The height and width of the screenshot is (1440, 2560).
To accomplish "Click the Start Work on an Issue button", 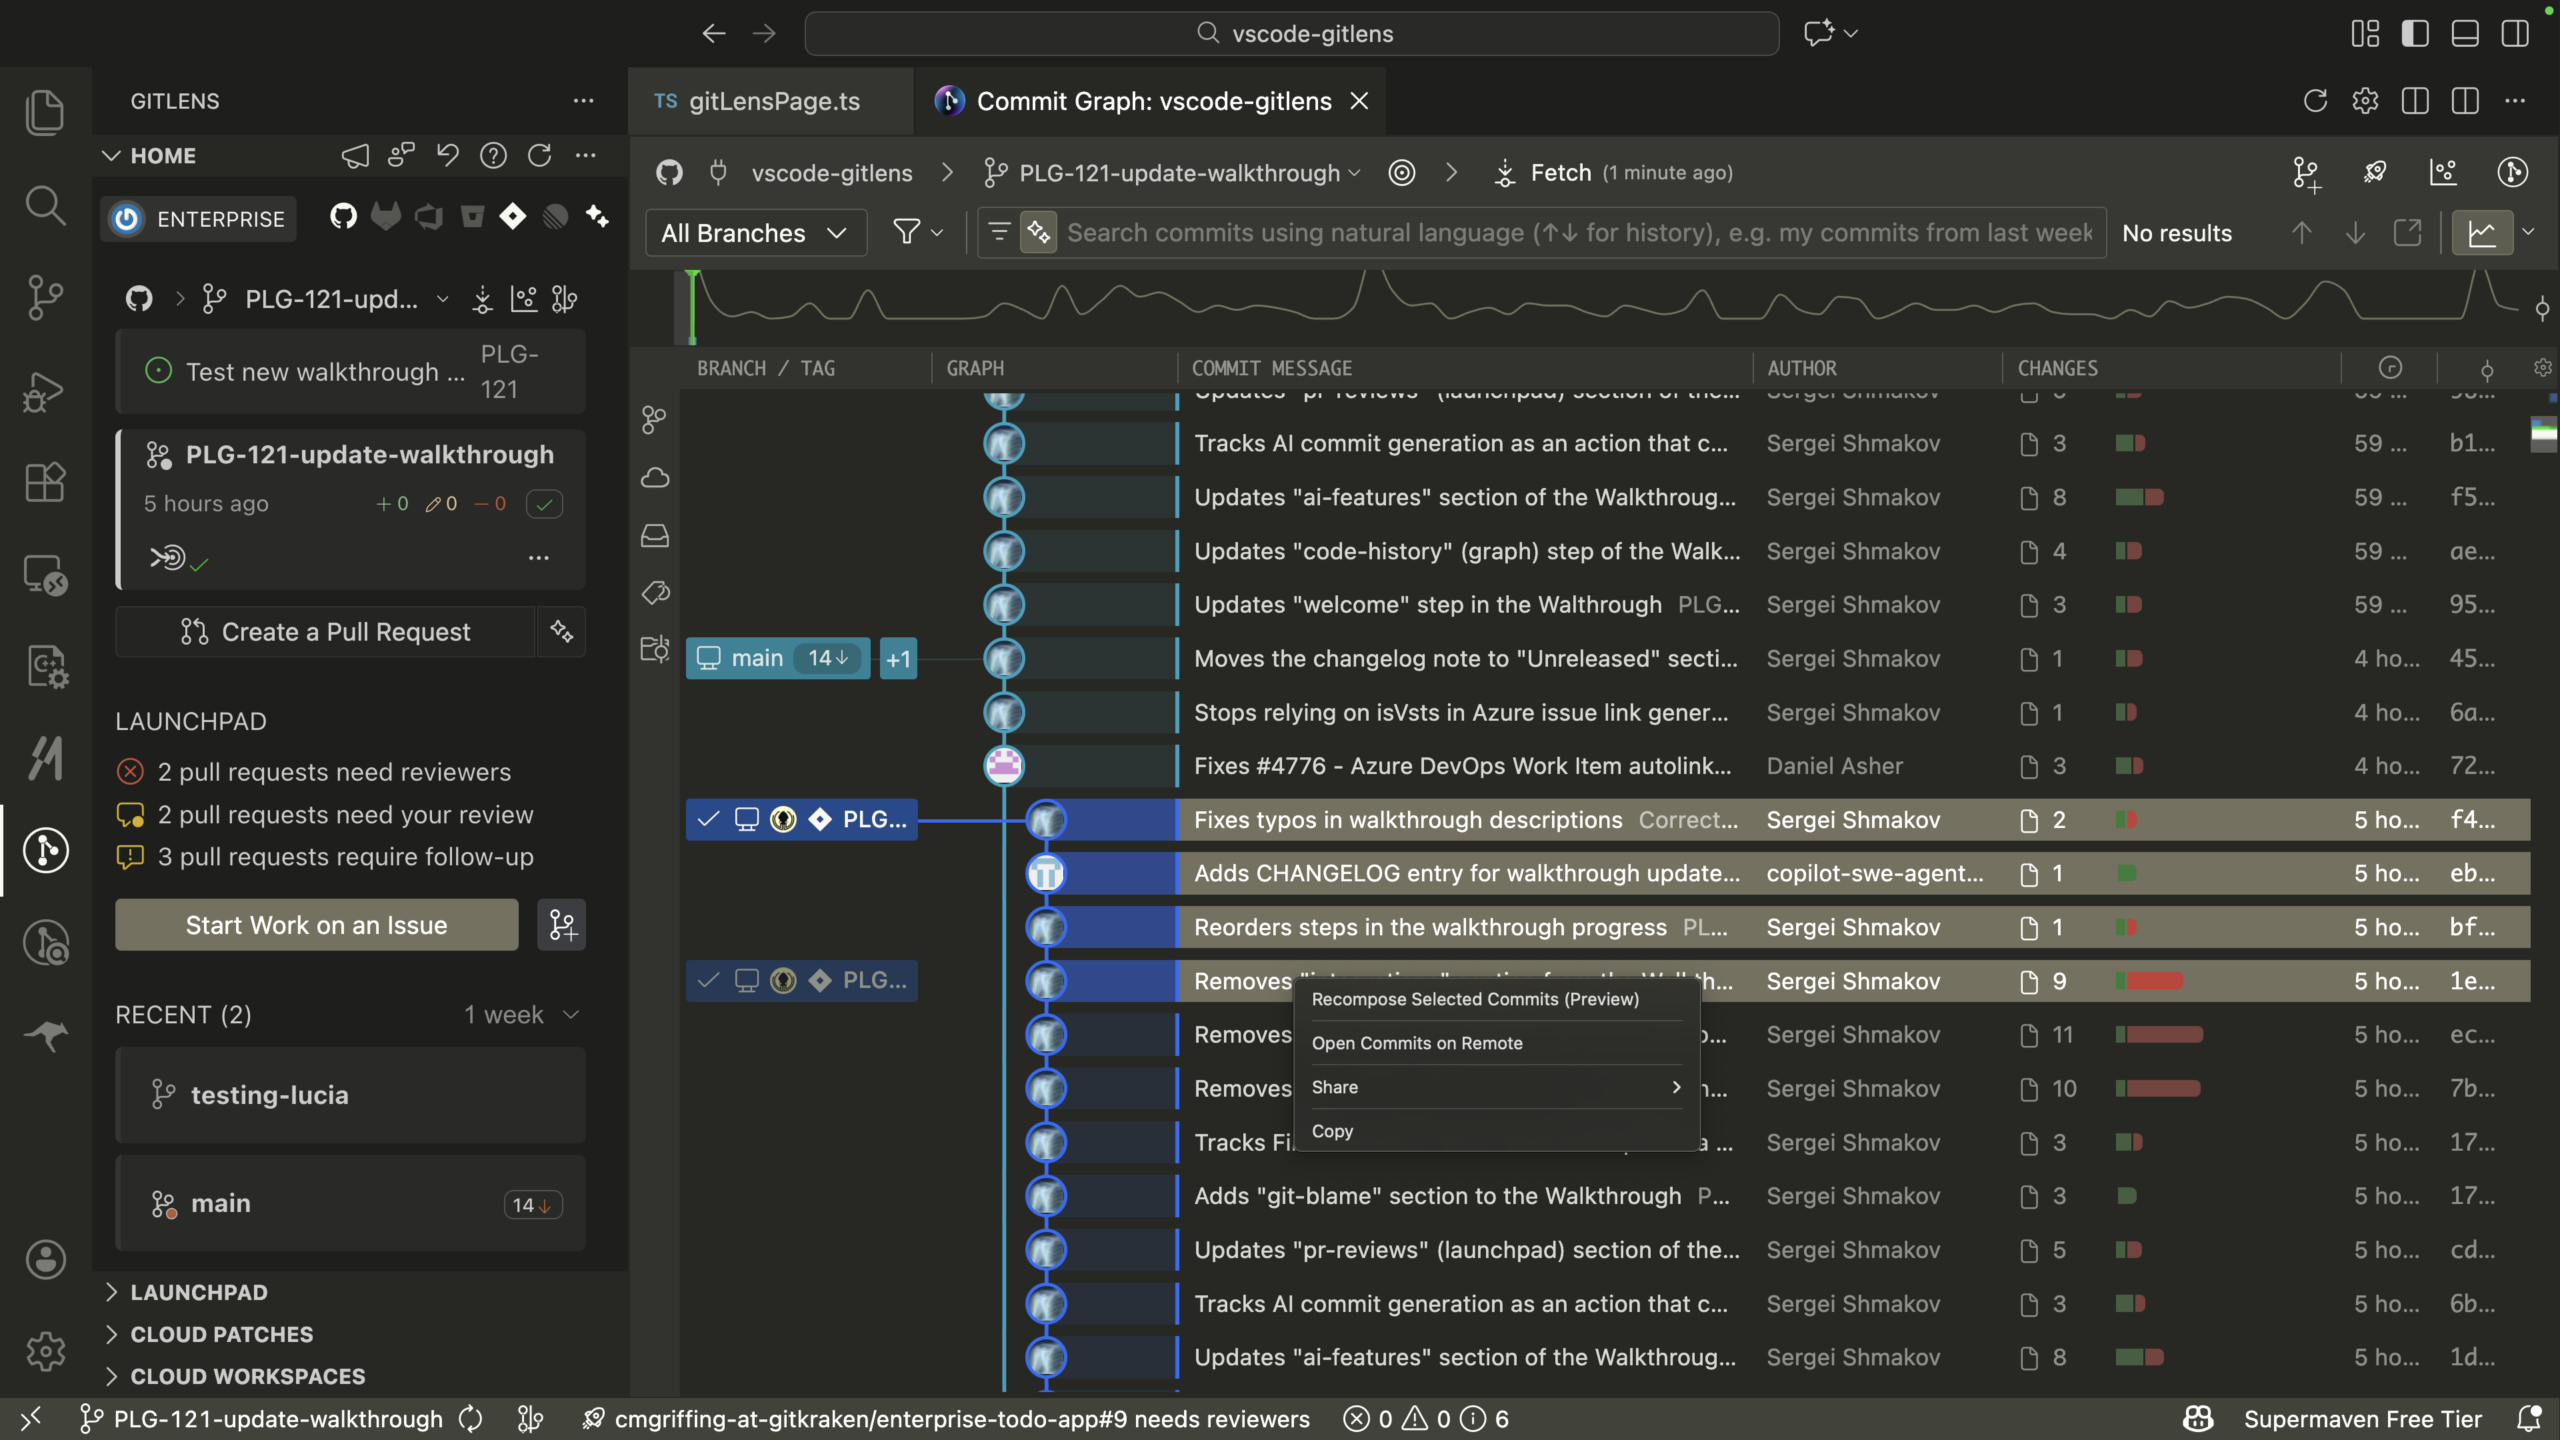I will 317,925.
